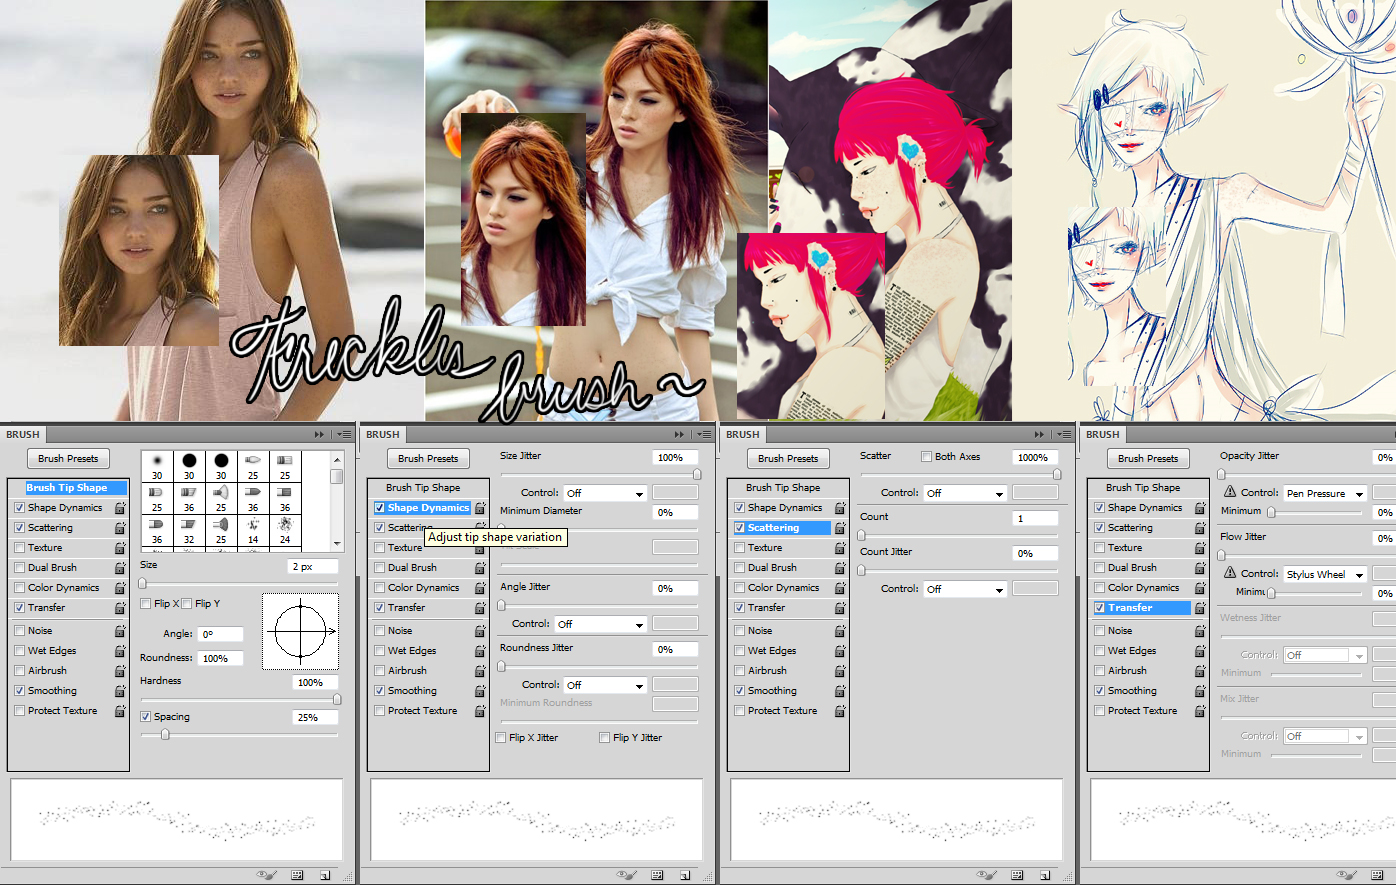
Task: Click the Angle input field showing 0°
Action: (219, 635)
